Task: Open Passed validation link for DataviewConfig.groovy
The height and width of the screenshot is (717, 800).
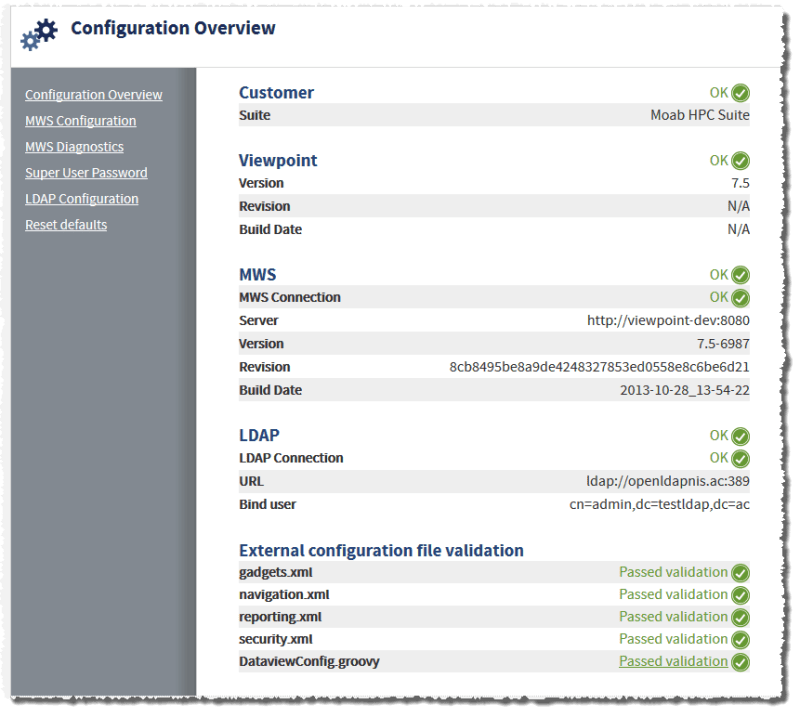Action: pyautogui.click(x=673, y=661)
